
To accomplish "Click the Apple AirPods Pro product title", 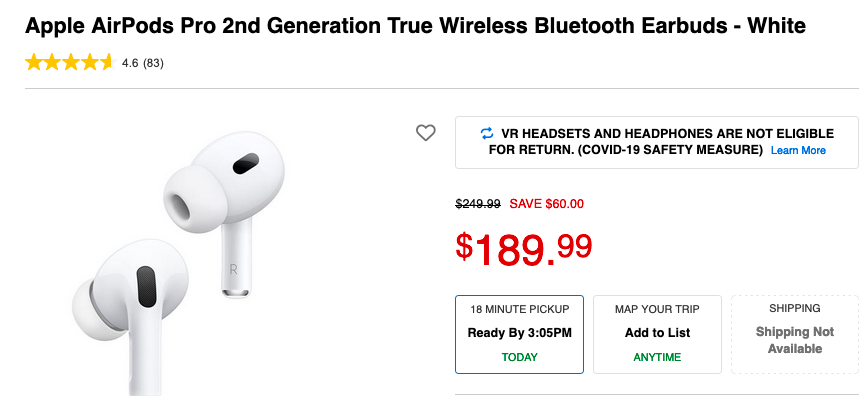I will click(x=415, y=26).
